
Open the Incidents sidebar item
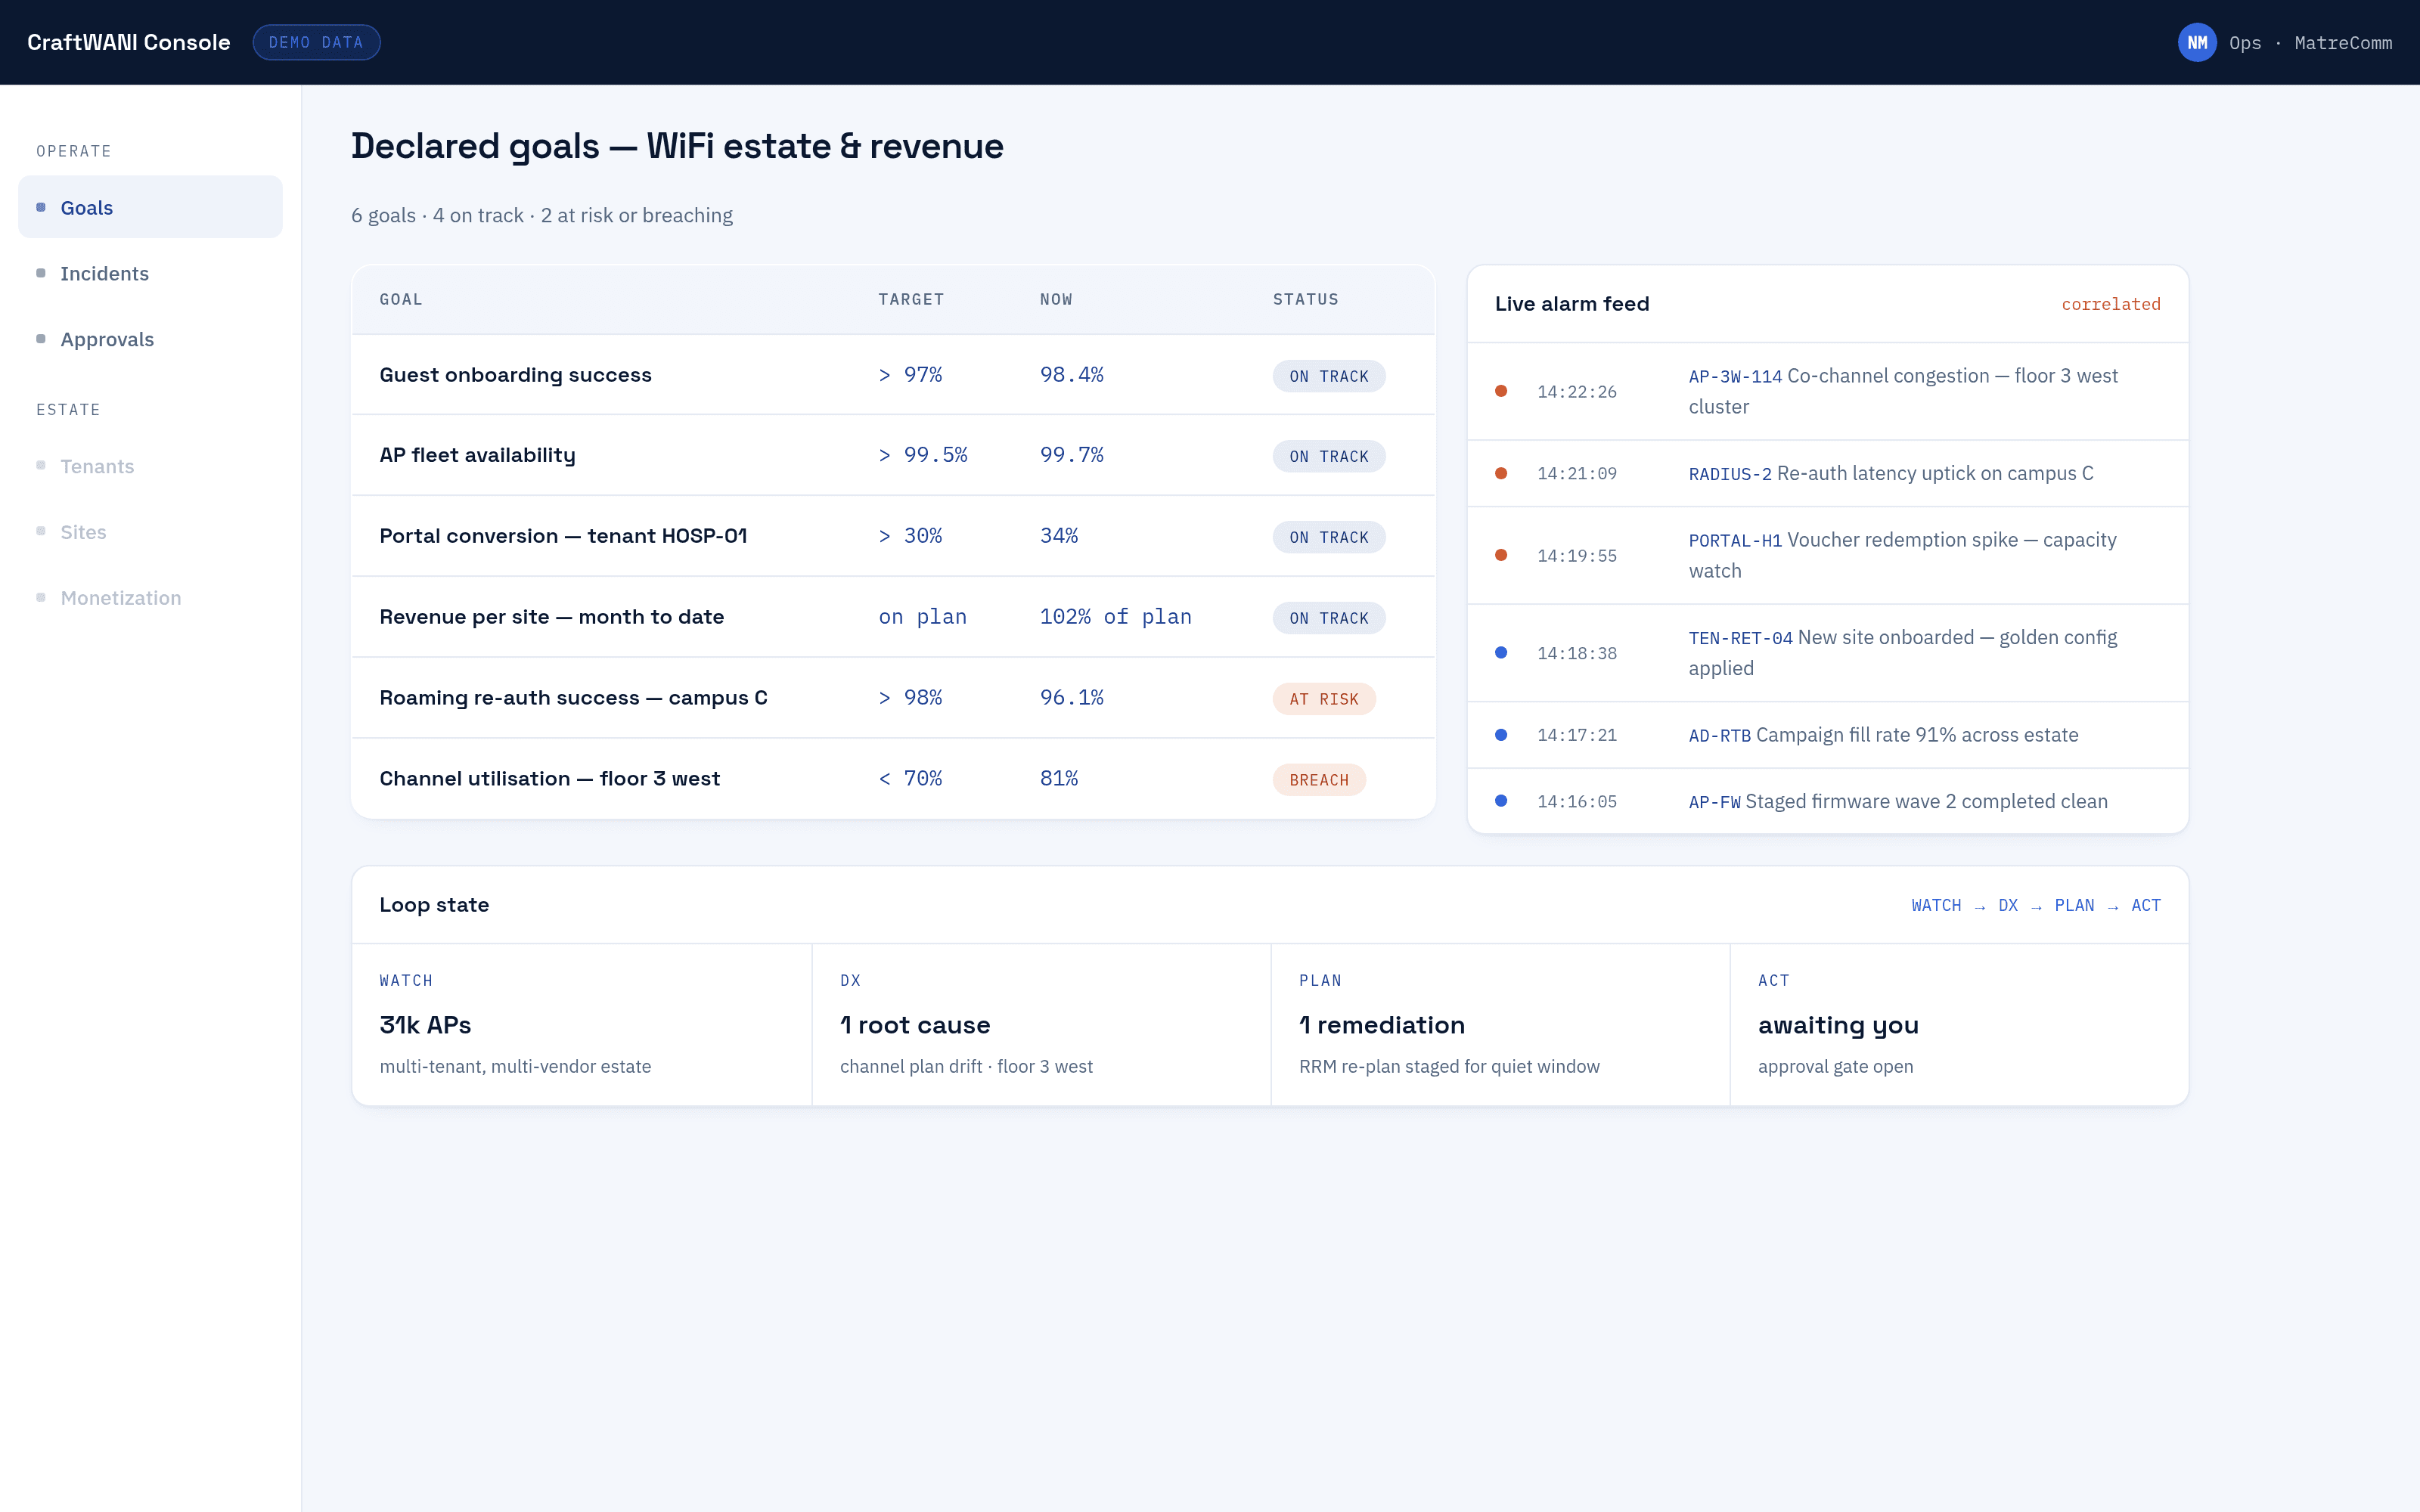150,273
